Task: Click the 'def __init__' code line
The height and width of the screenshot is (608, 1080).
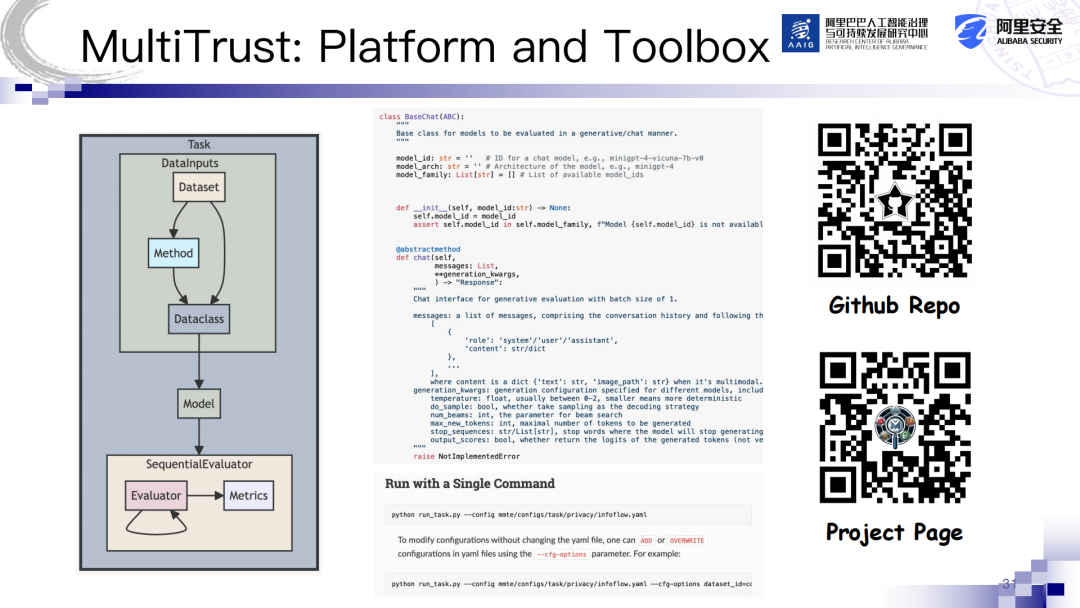Action: (483, 208)
